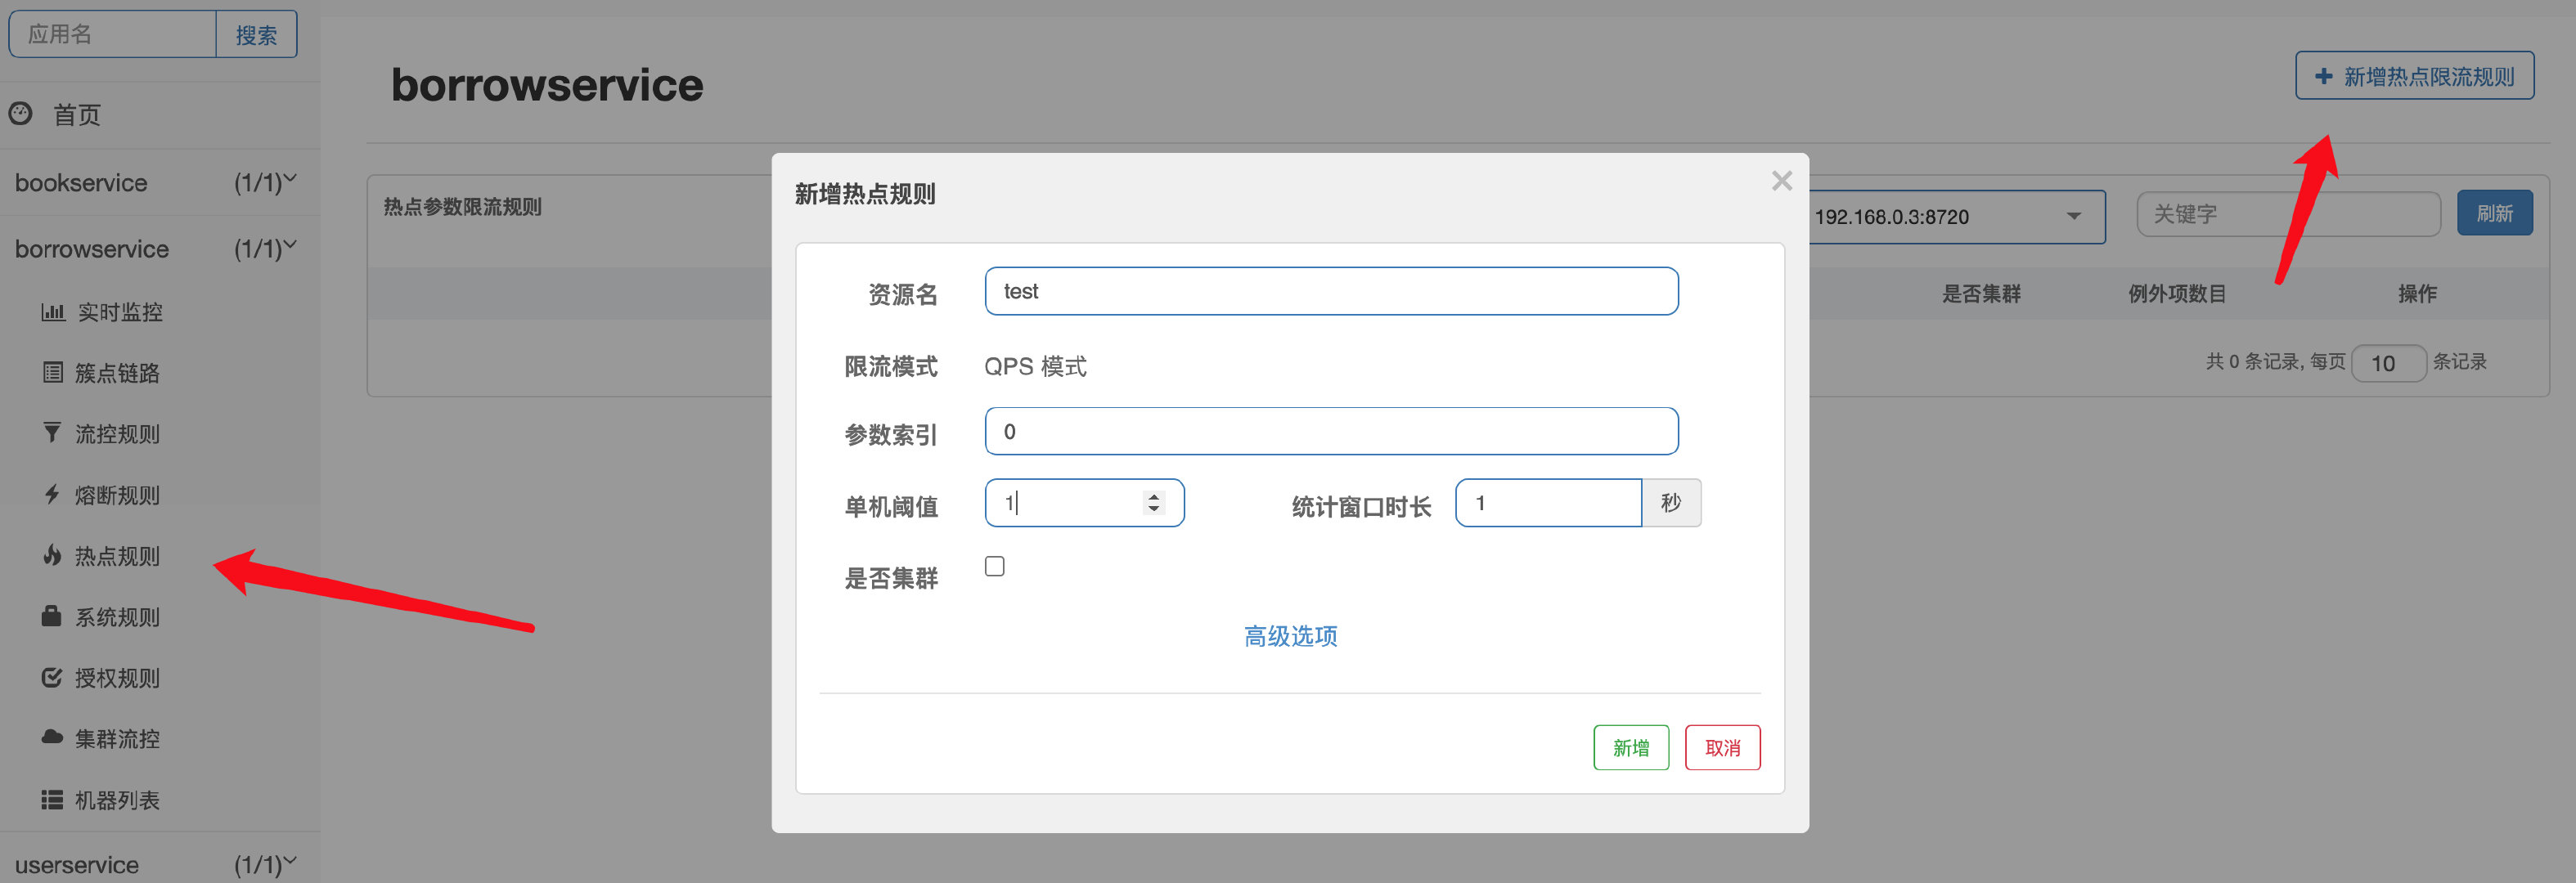Click the 流控规则 filter icon
This screenshot has height=883, width=2576.
(x=52, y=433)
